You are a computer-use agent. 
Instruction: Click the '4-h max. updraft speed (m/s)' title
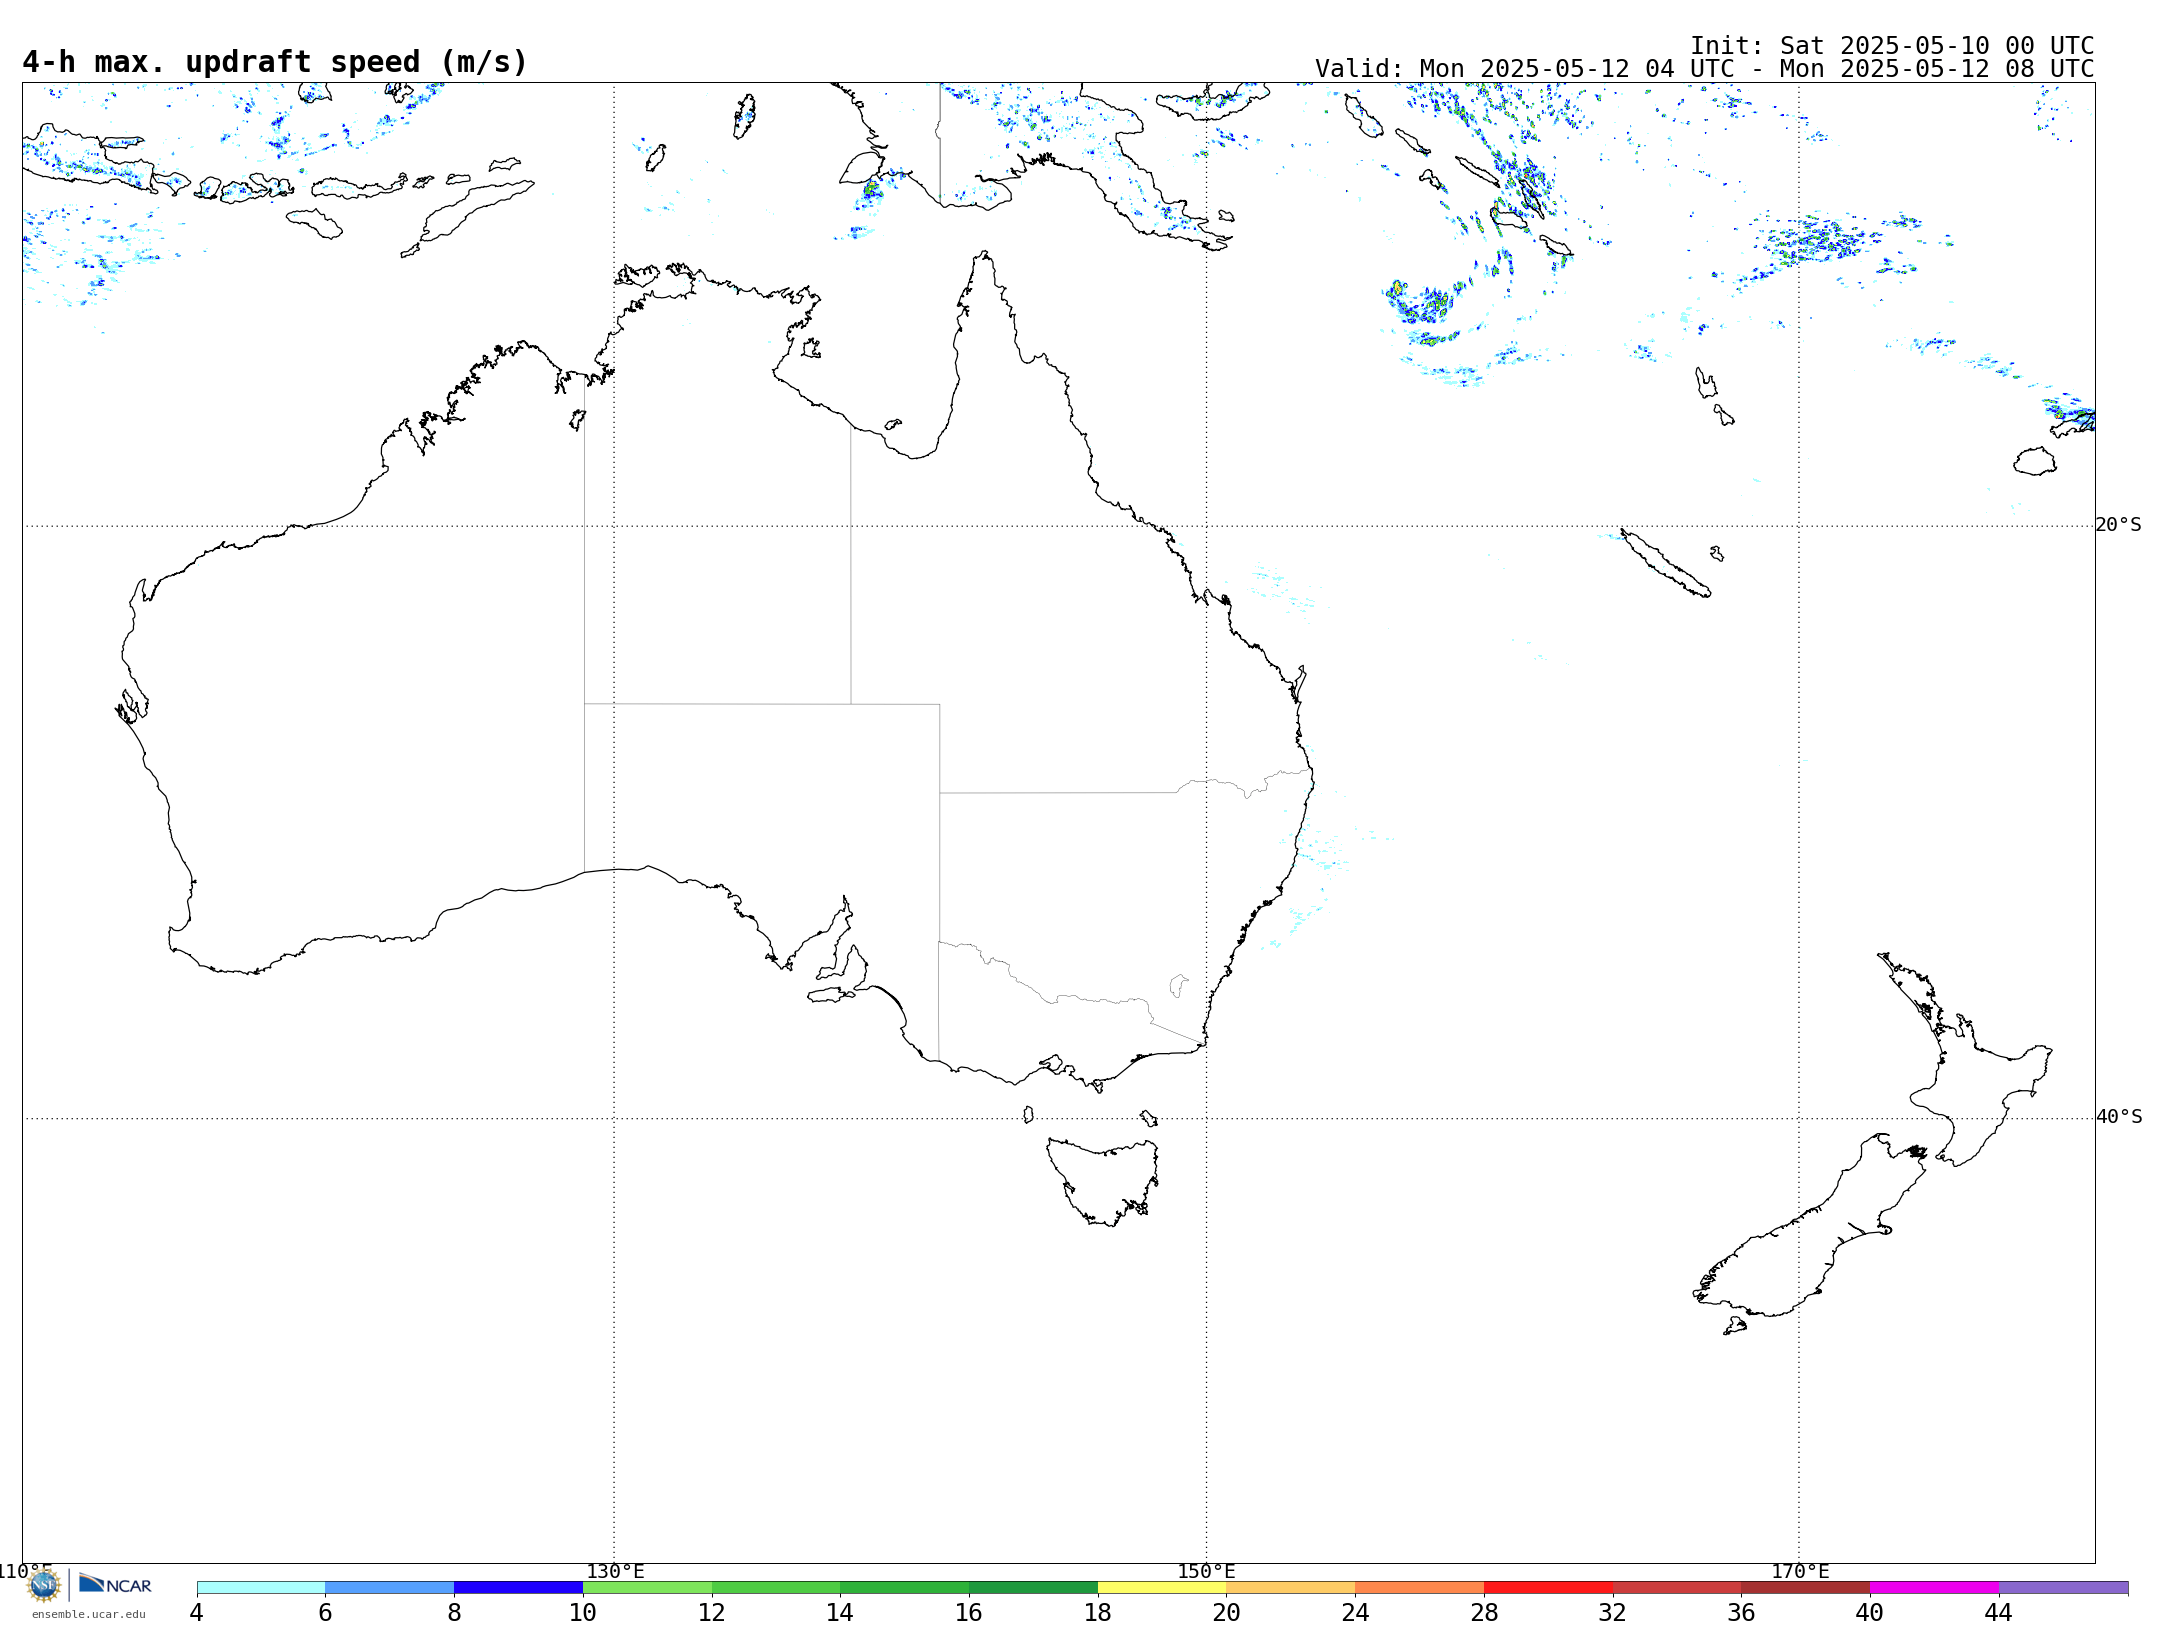point(275,62)
